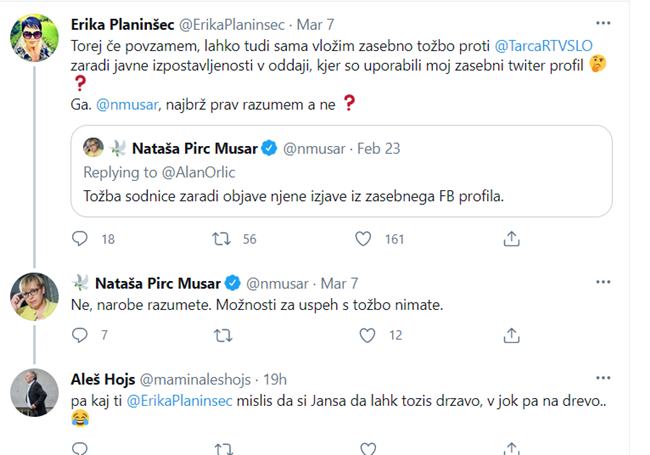Image resolution: width=650 pixels, height=455 pixels.
Task: Reply to Nataša Pirc Musar's Mar 7 tweet
Action: click(x=81, y=336)
